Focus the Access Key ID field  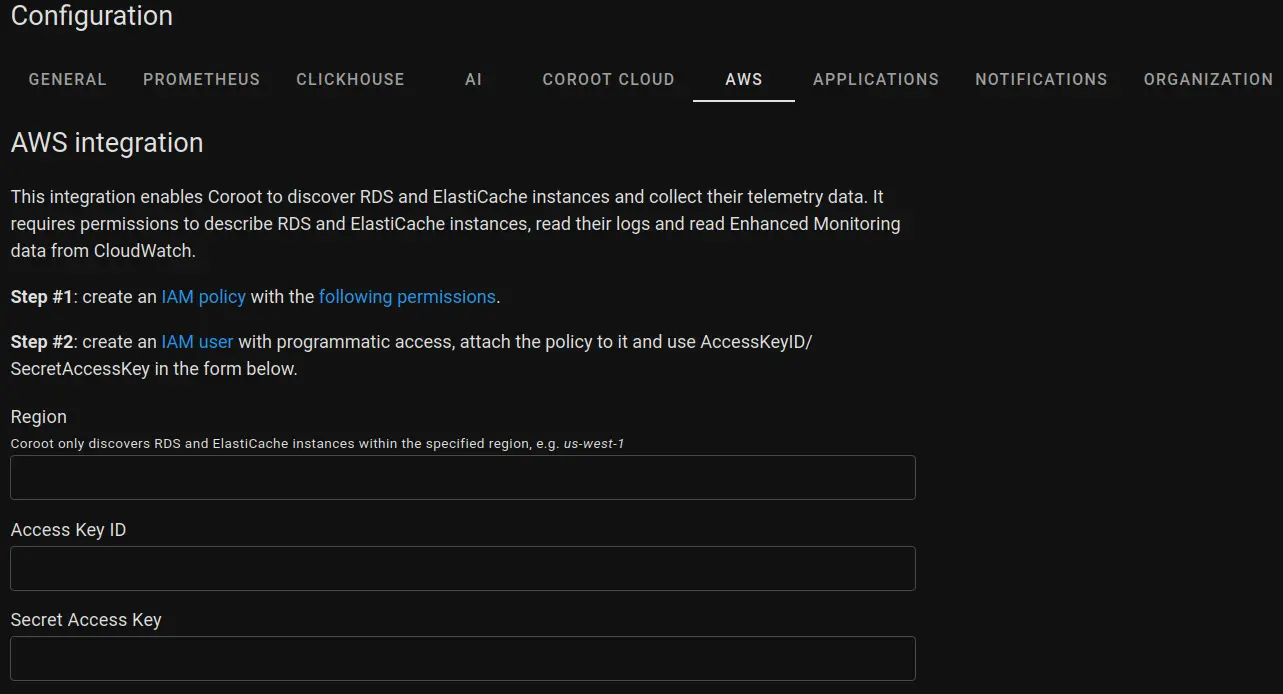click(x=463, y=568)
